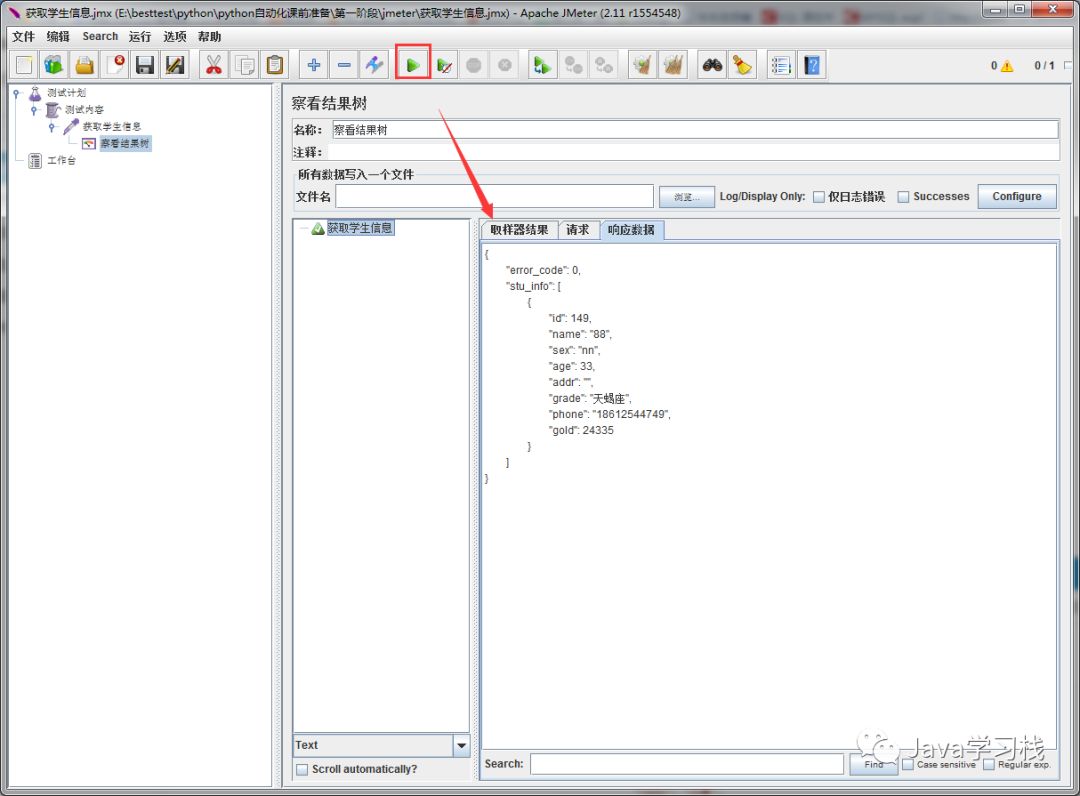This screenshot has width=1080, height=796.
Task: Click the Shutdown test icon
Action: [x=505, y=65]
